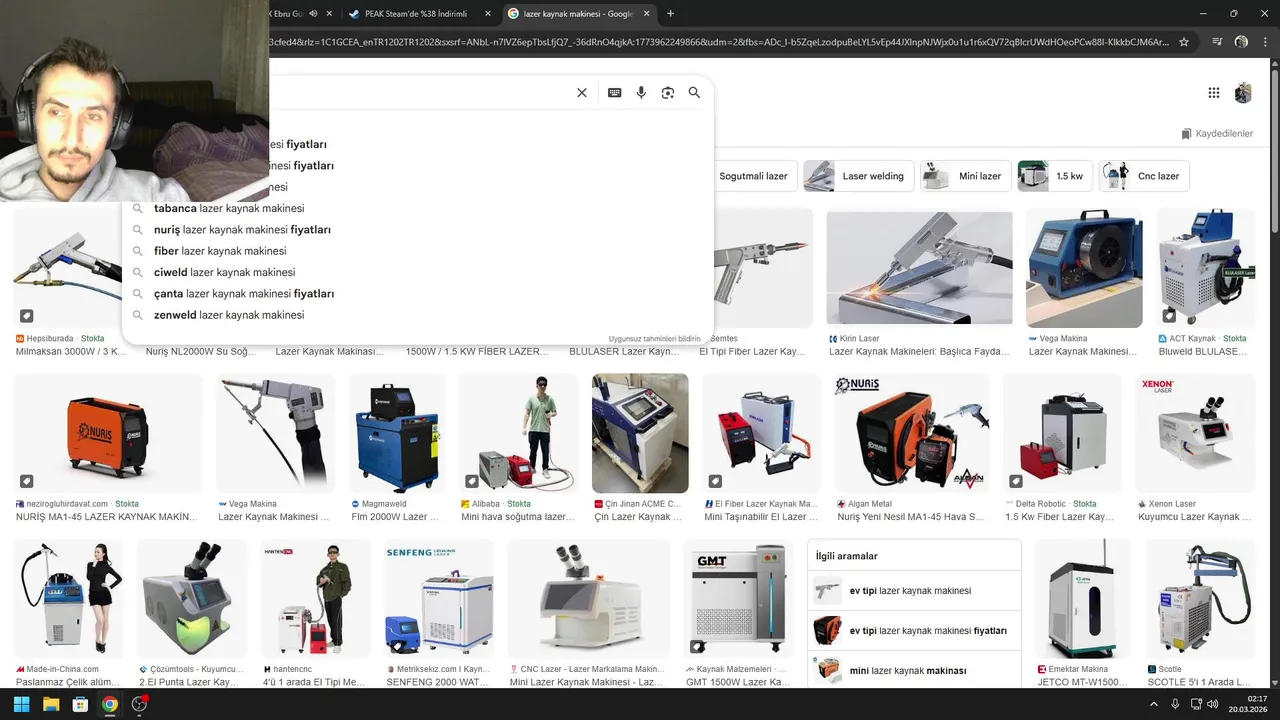Open the Emektar Makina JETCO MT-W1500 image
Screen dimensions: 1280x720
point(1083,598)
